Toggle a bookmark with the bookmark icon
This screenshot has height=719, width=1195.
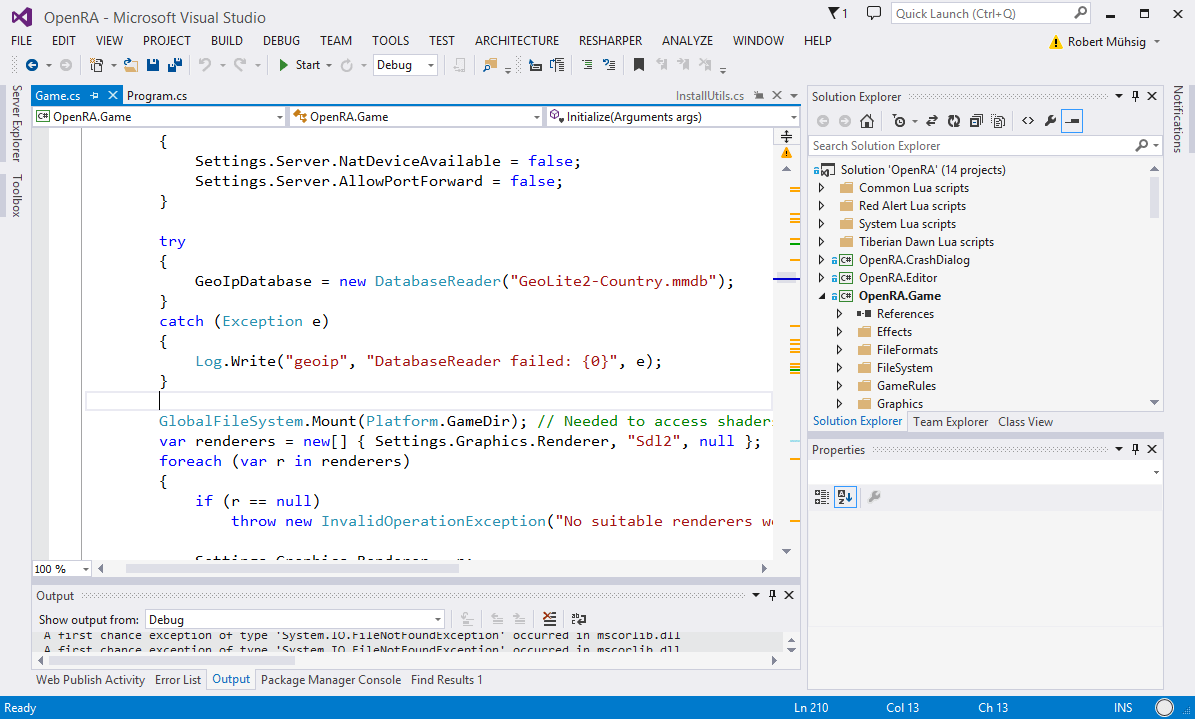(x=639, y=66)
